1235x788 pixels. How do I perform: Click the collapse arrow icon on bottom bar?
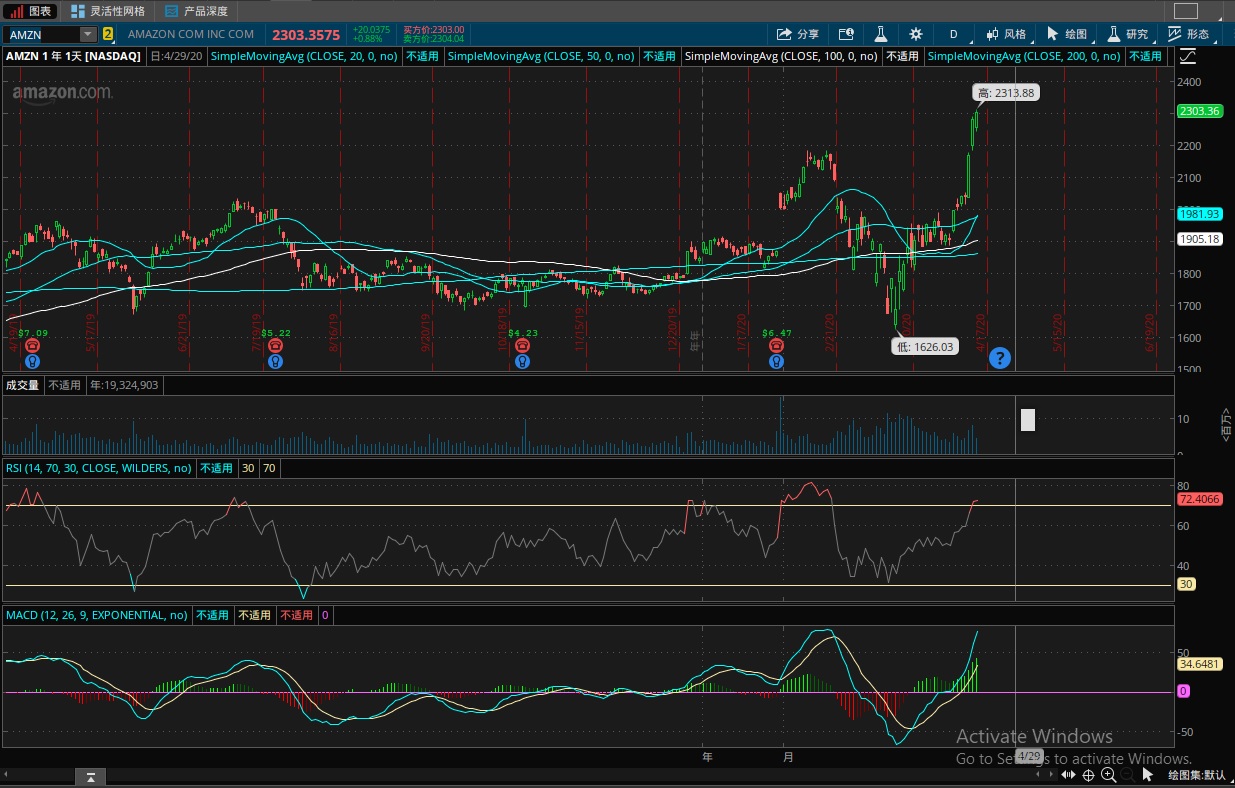click(91, 776)
